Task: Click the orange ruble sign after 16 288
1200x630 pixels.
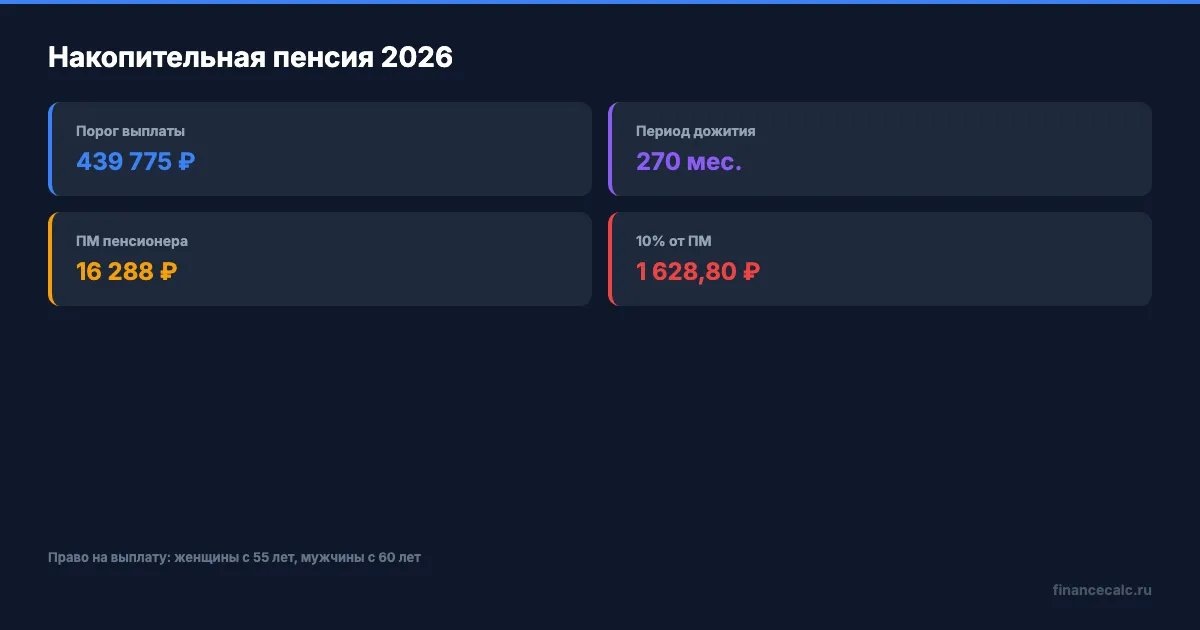Action: [x=167, y=272]
